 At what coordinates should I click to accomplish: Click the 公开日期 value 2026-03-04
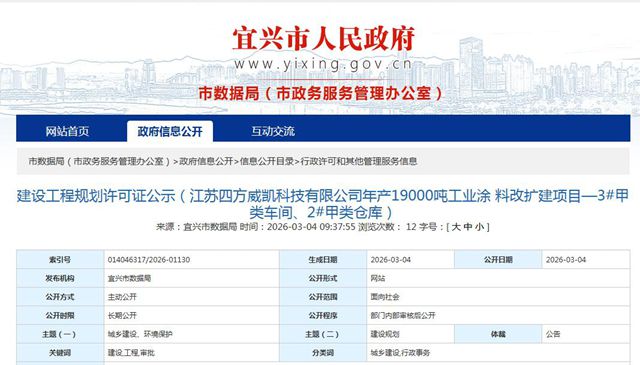coord(566,260)
